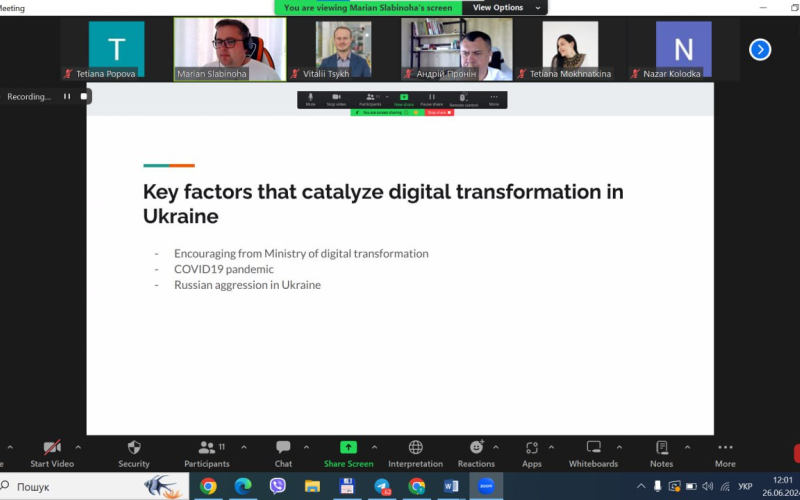Viewport: 800px width, 500px height.
Task: Click New share in the shared screen toolbar
Action: point(404,99)
